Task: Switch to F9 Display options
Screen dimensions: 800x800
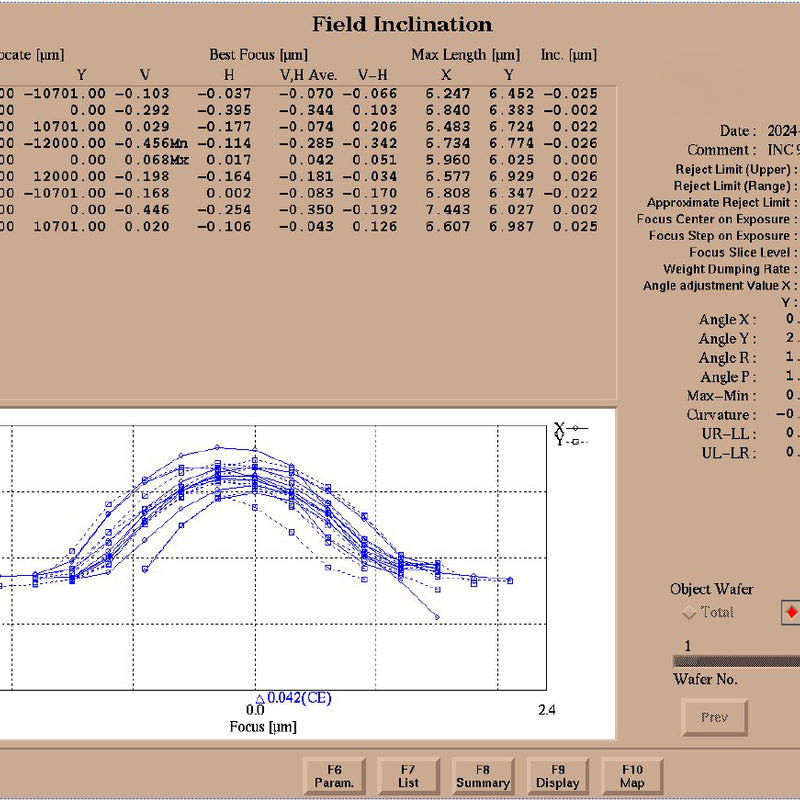Action: [558, 776]
